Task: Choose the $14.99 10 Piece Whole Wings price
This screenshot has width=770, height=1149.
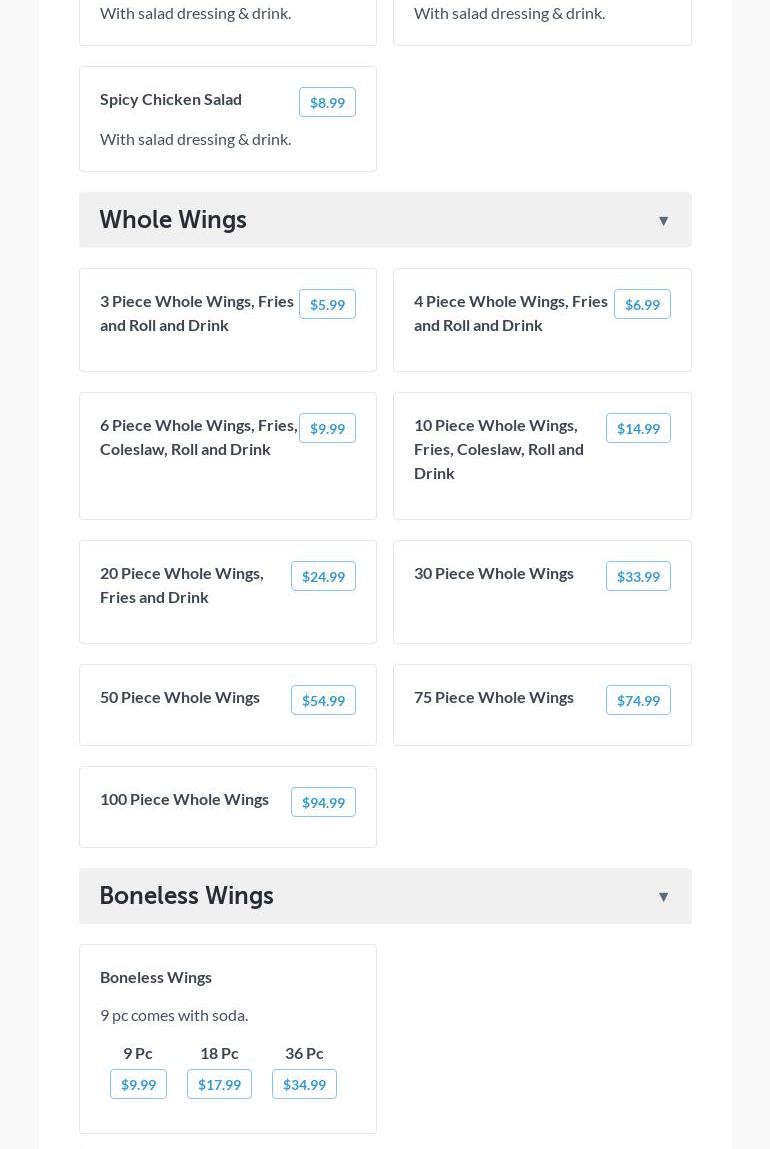Action: pos(638,428)
